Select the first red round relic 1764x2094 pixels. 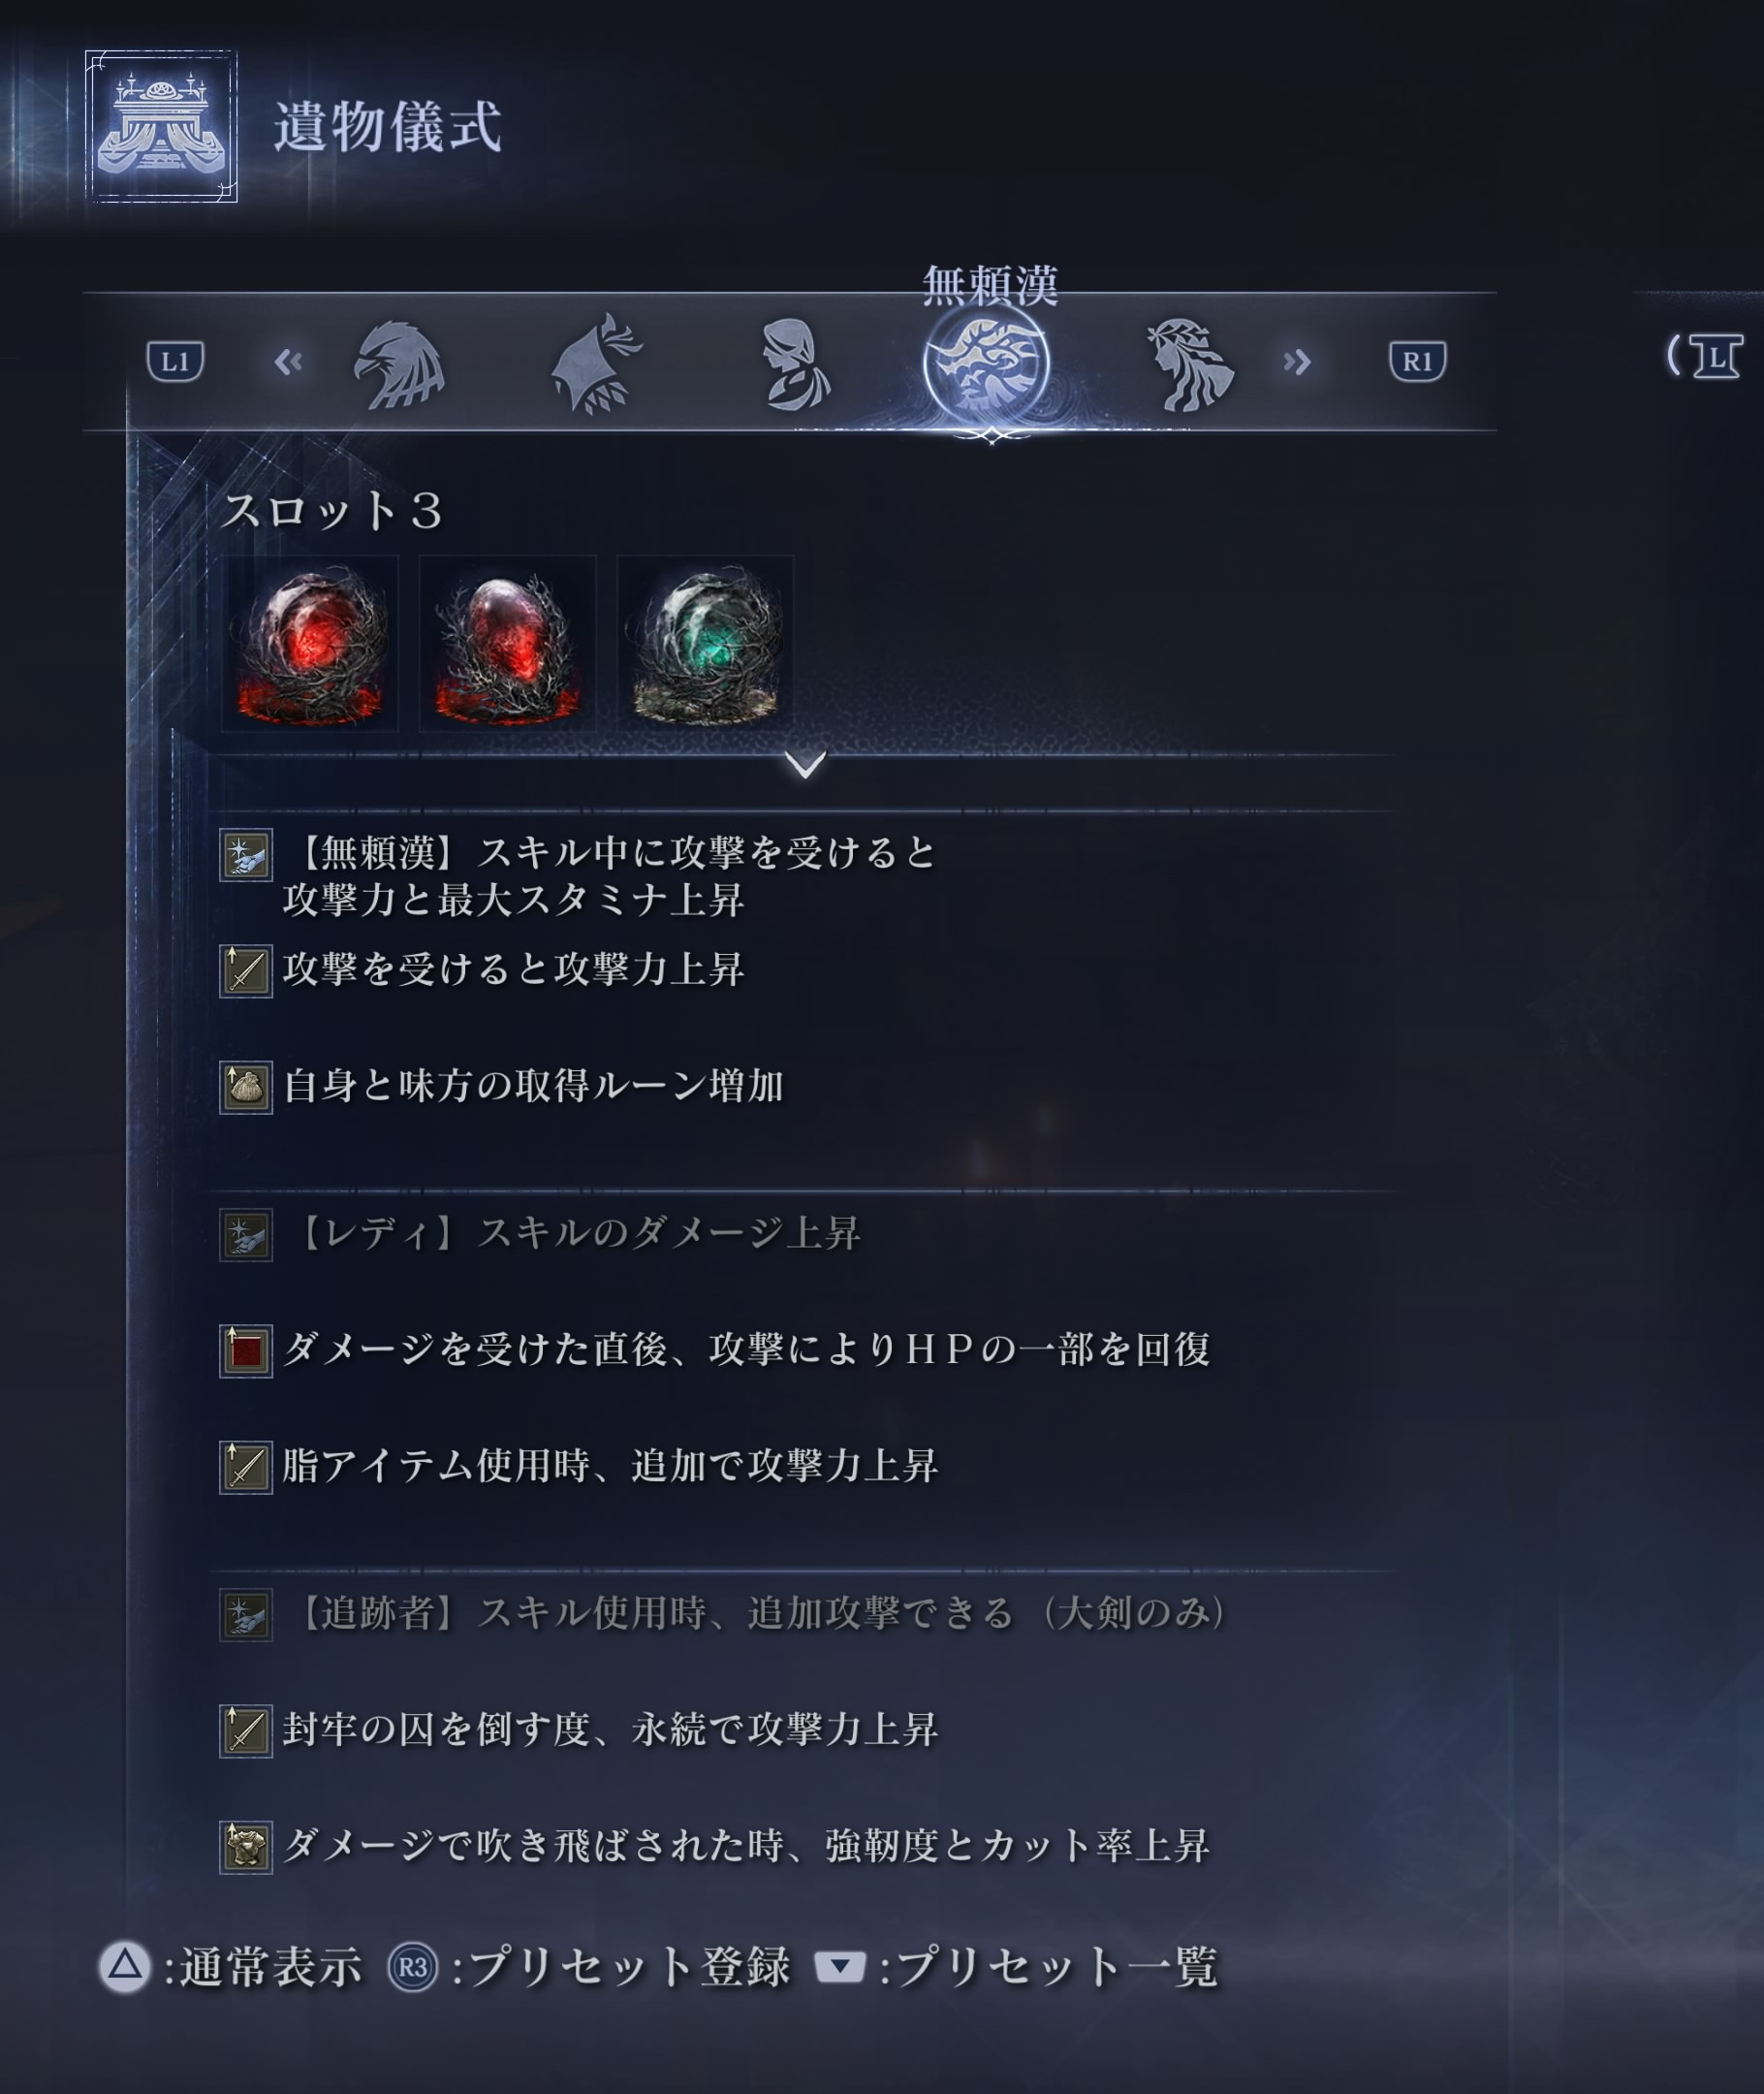coord(310,644)
